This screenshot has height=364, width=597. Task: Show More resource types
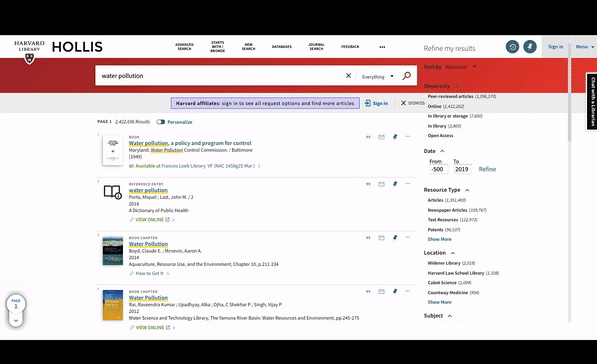(x=439, y=239)
